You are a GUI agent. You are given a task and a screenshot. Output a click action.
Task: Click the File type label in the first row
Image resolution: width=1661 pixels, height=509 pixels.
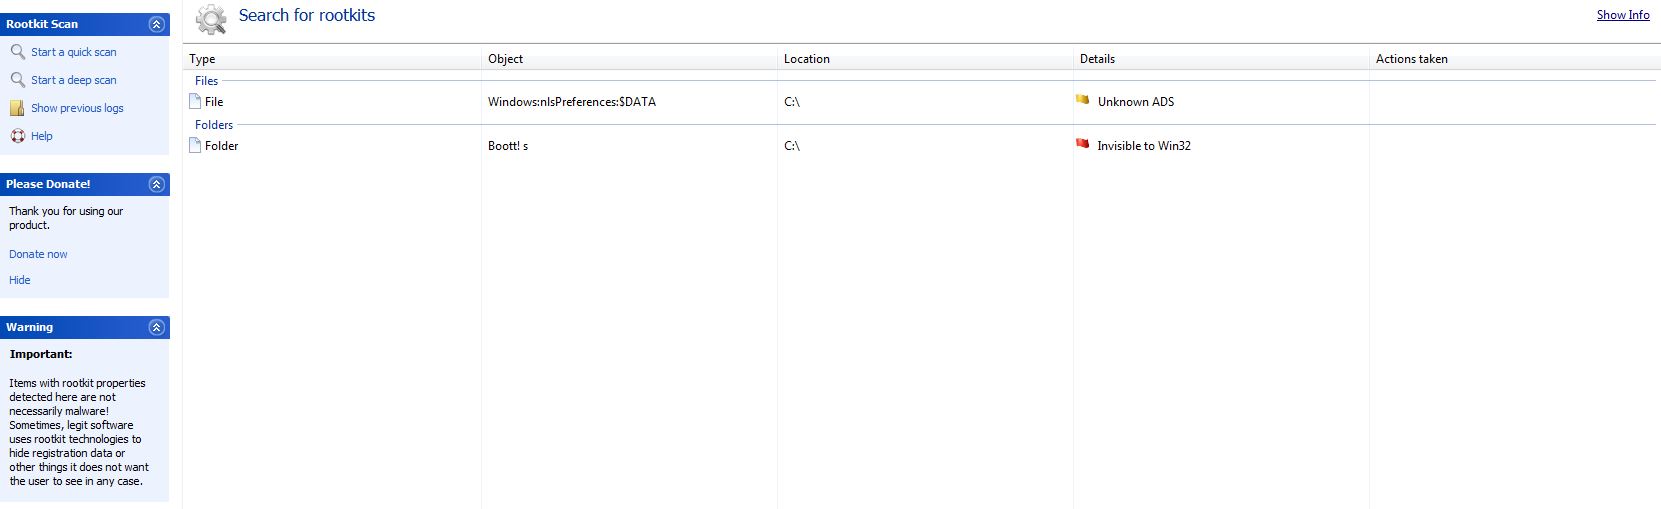(214, 102)
